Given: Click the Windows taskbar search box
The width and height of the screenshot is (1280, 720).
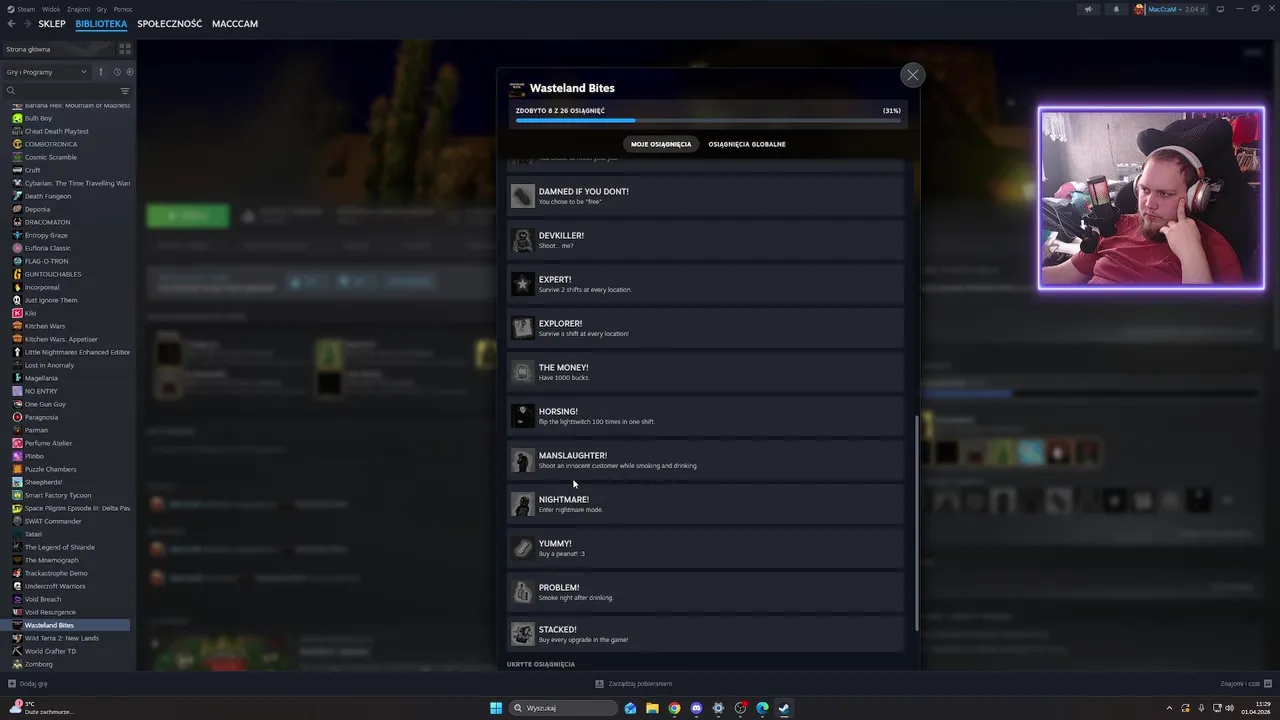Looking at the screenshot, I should tap(563, 708).
